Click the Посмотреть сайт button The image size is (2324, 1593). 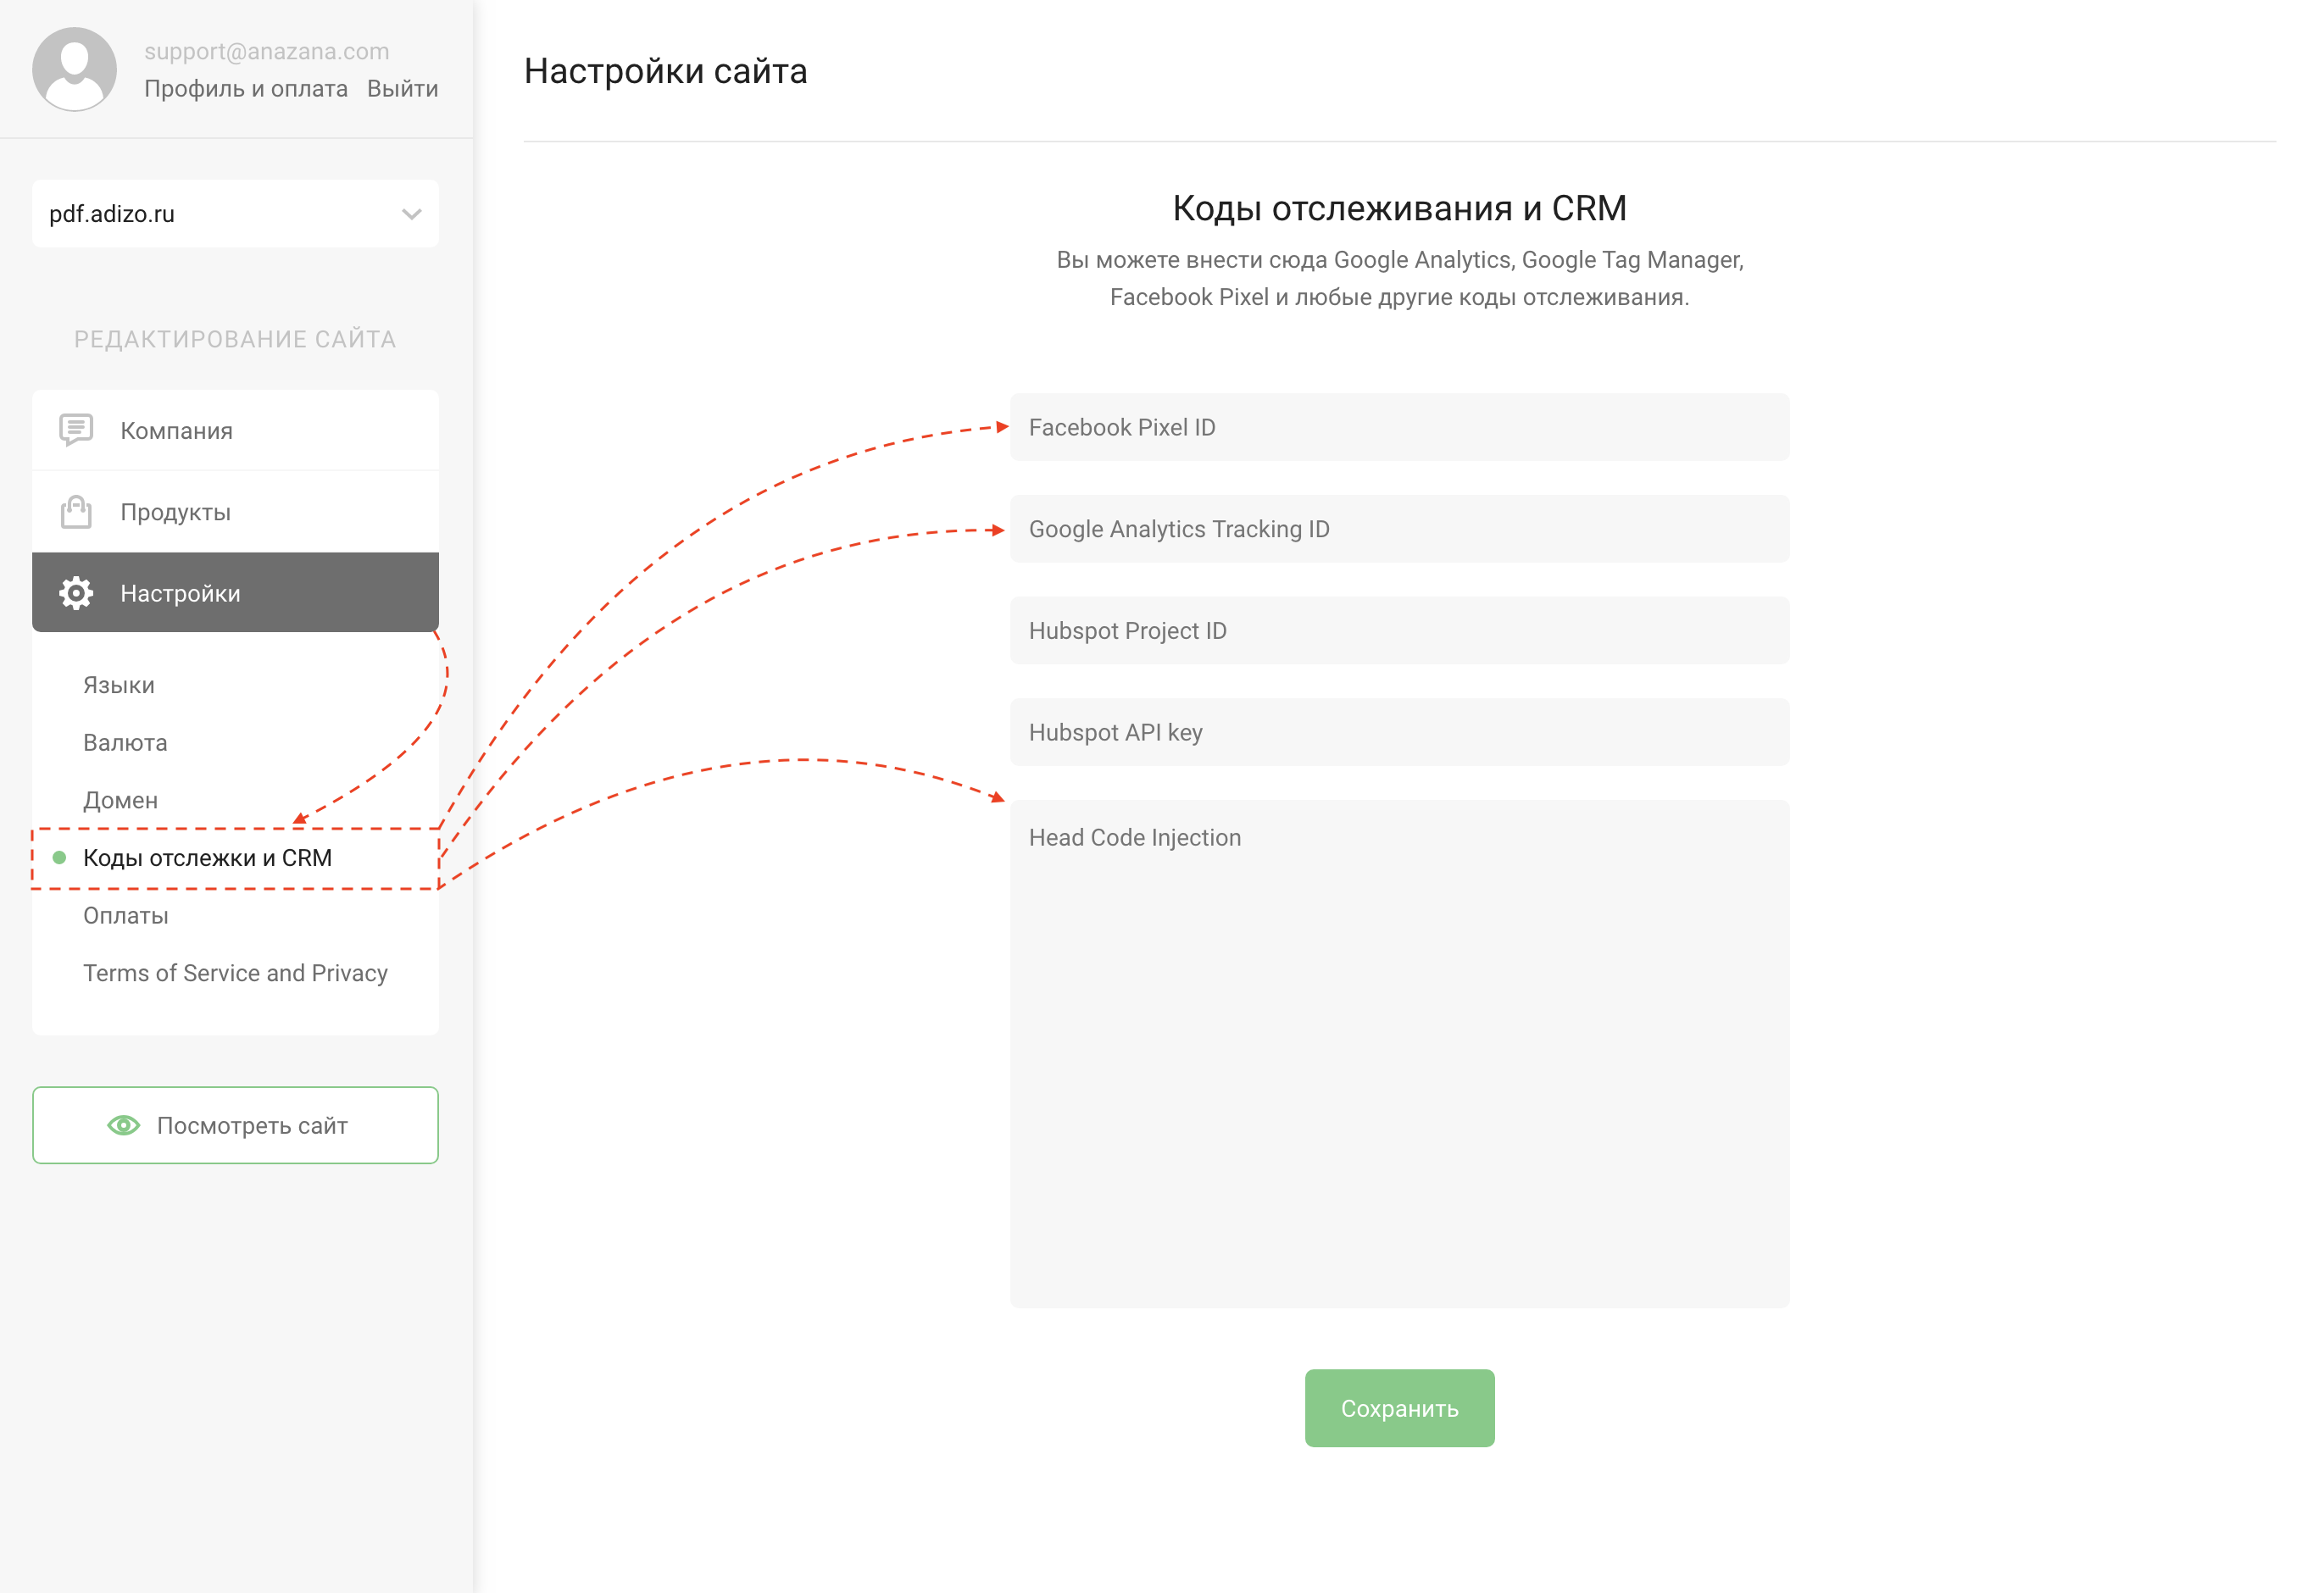[x=235, y=1125]
